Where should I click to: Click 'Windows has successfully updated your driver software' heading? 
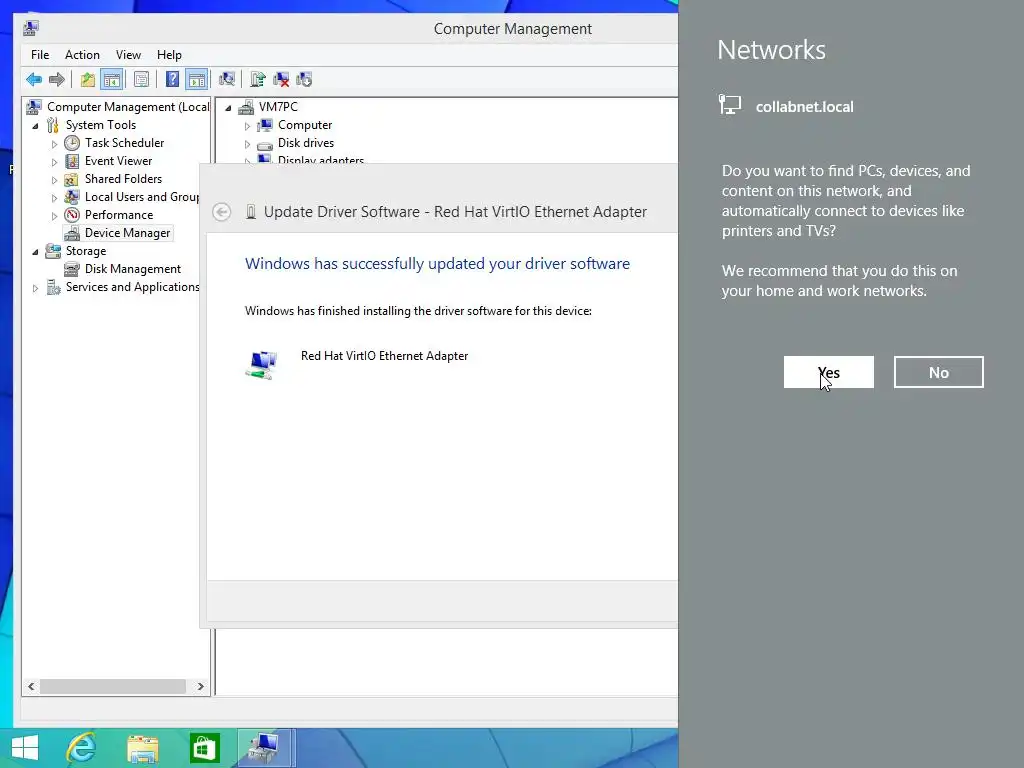click(x=438, y=263)
